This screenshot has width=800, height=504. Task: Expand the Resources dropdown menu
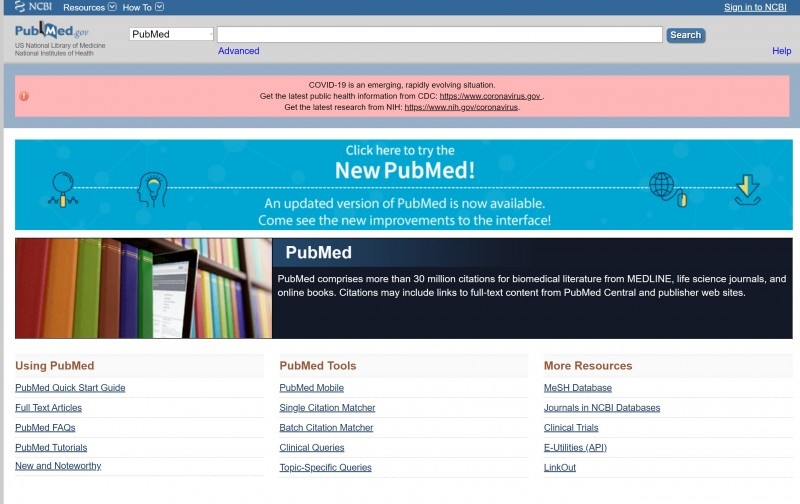tap(90, 7)
